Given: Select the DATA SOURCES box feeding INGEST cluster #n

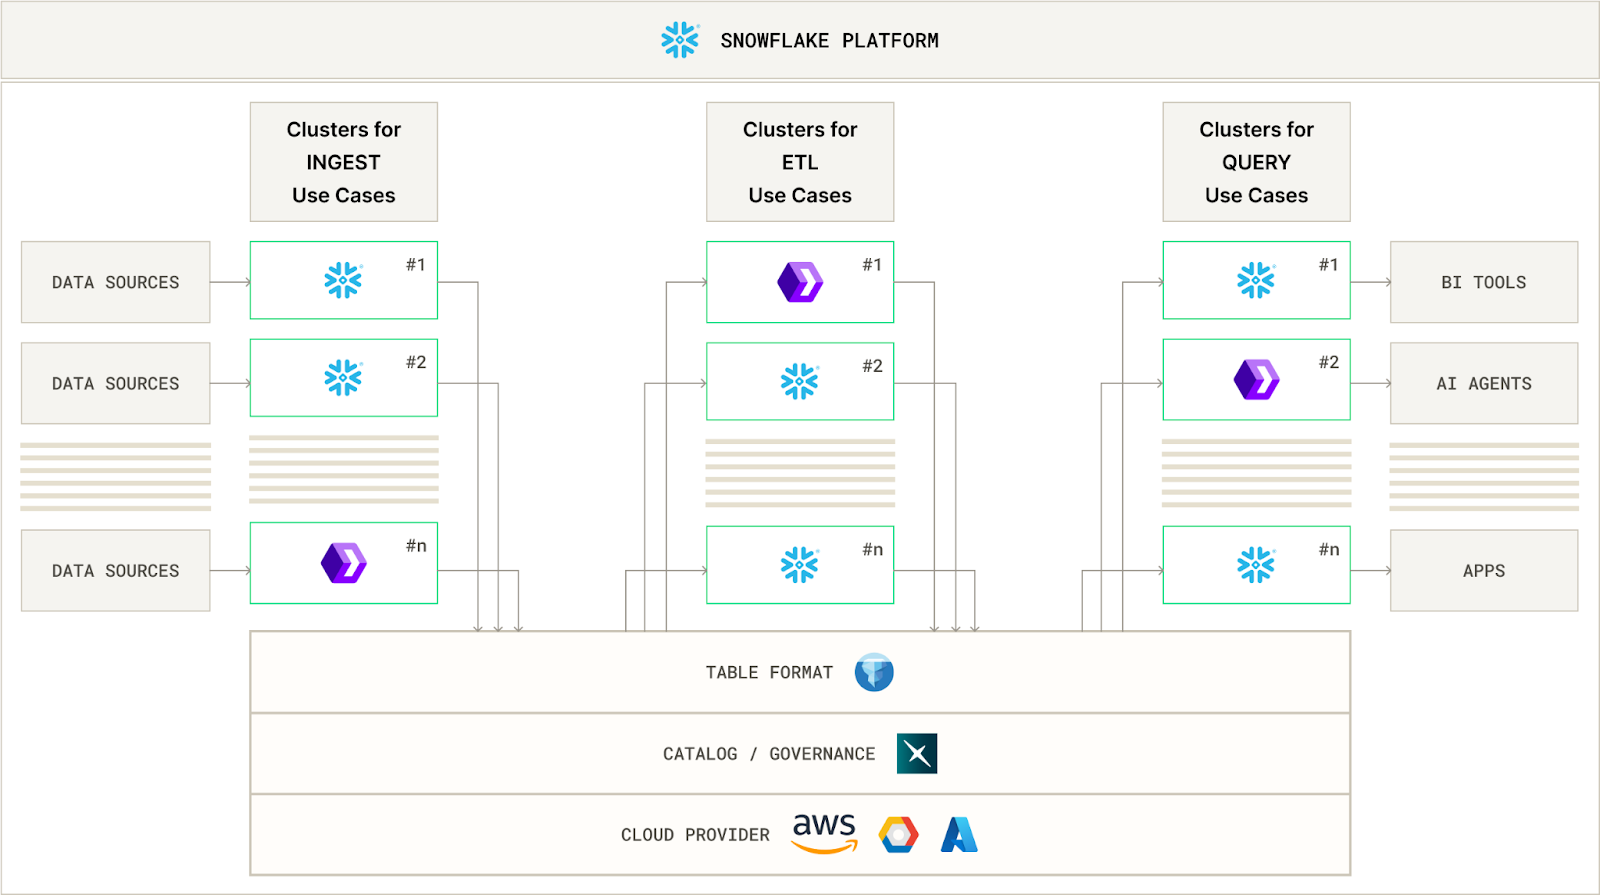Looking at the screenshot, I should coord(116,570).
